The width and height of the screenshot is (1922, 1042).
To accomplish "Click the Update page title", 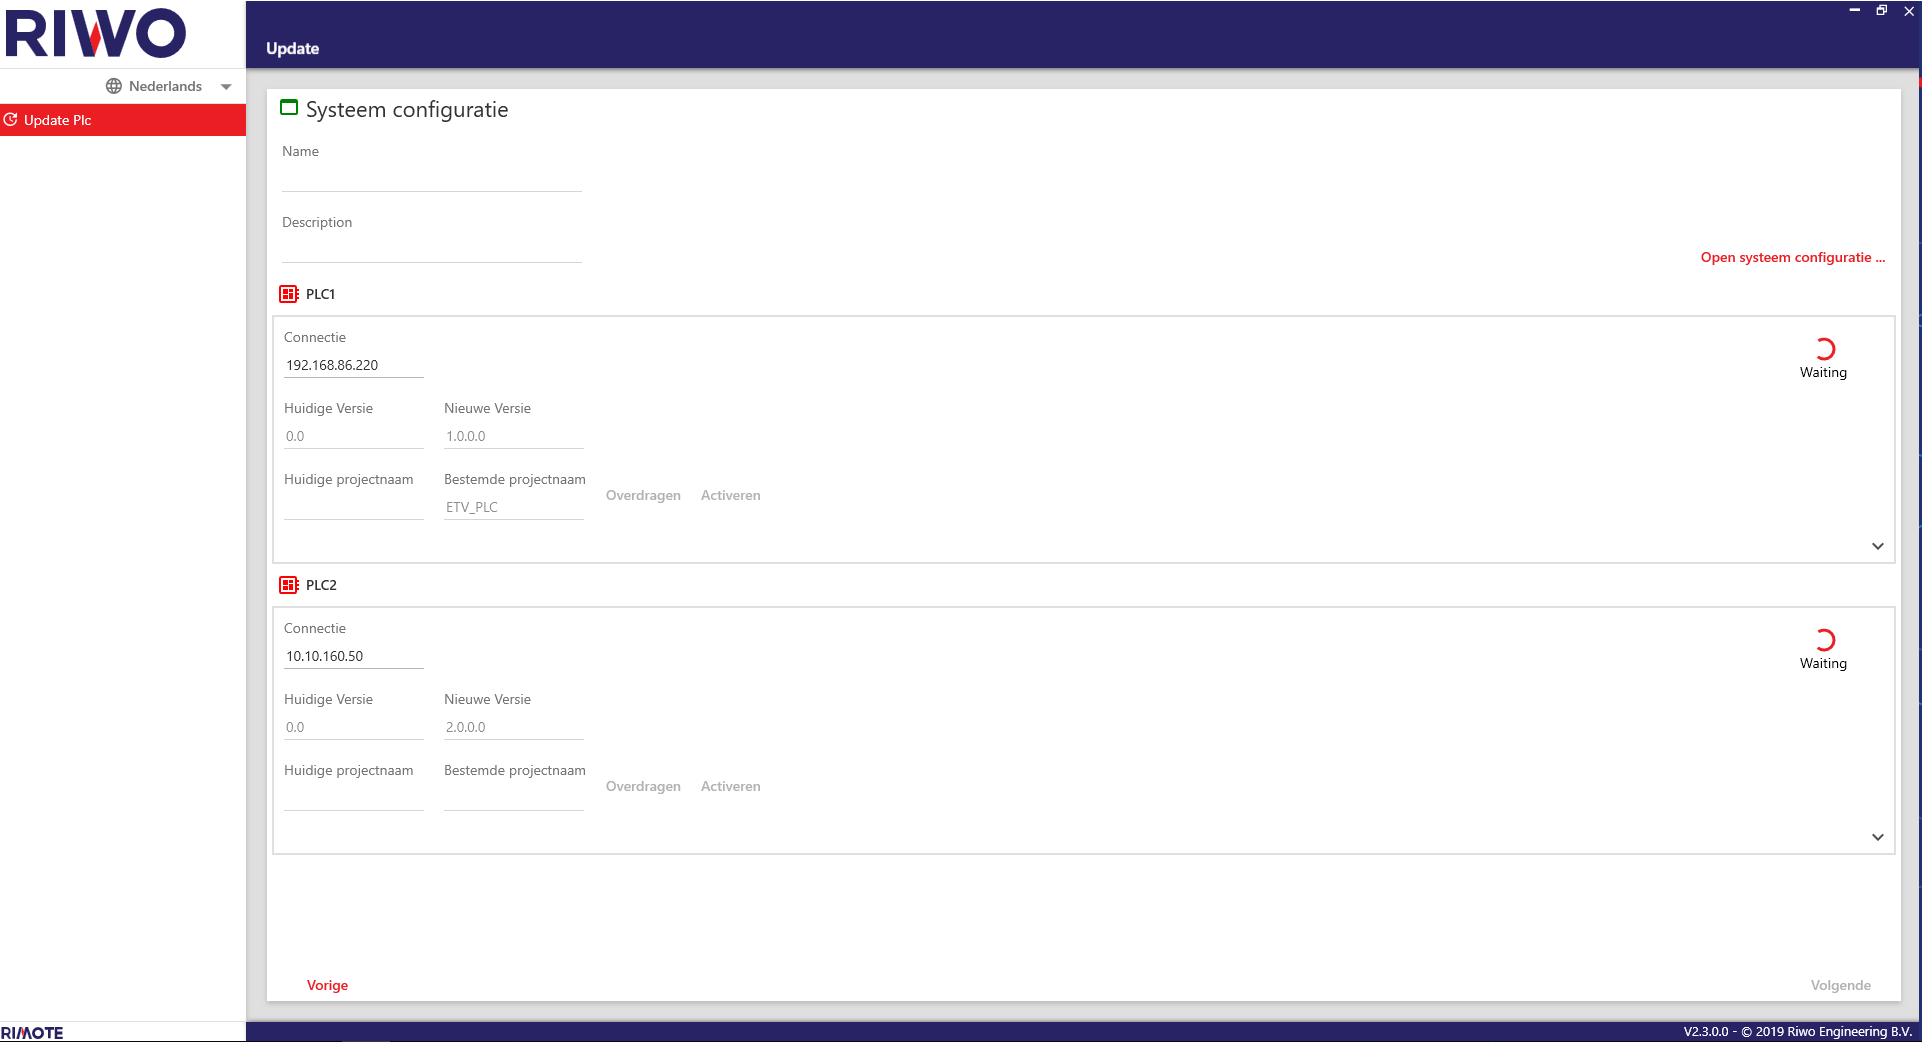I will 292,48.
